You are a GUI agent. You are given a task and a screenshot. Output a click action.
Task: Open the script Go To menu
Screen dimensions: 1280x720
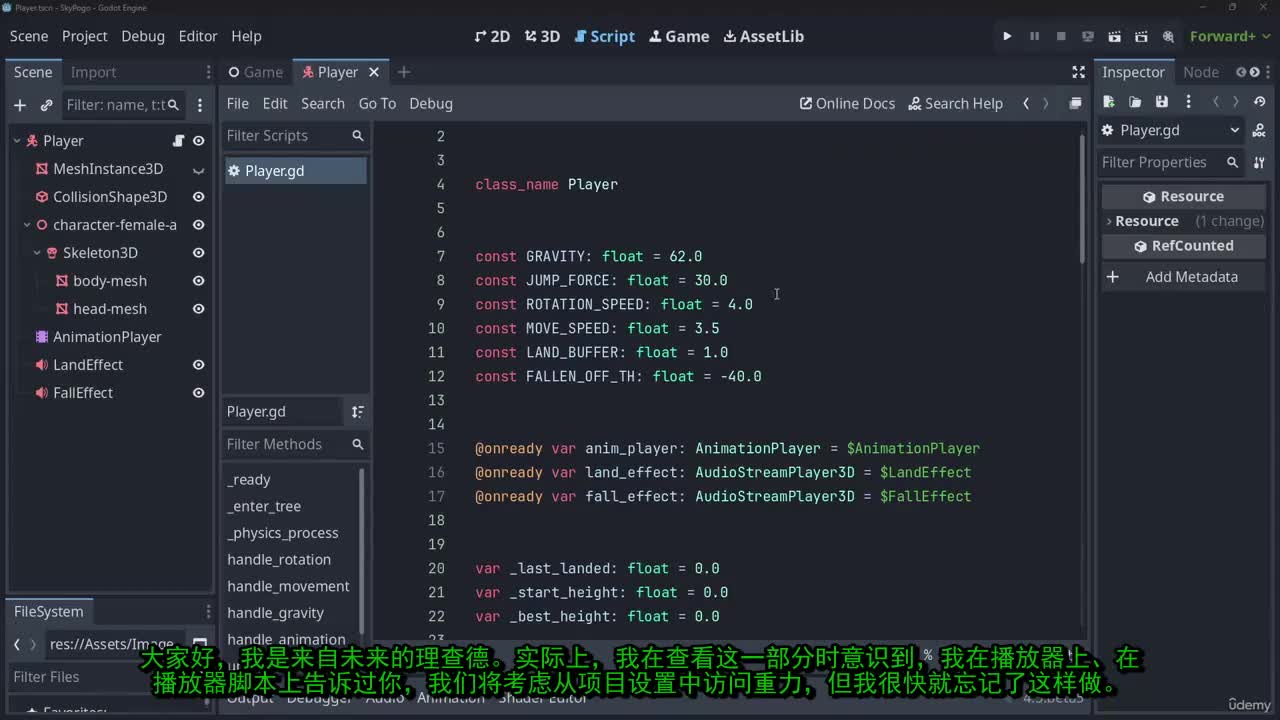click(377, 104)
